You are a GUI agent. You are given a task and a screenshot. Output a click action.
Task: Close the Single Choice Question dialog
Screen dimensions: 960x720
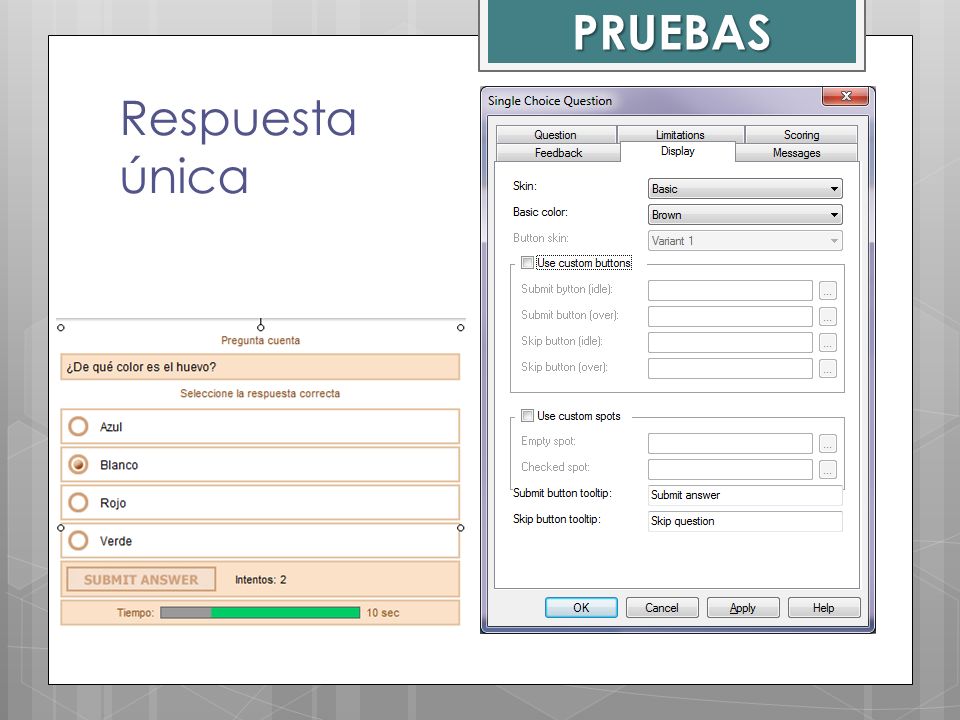click(x=846, y=96)
